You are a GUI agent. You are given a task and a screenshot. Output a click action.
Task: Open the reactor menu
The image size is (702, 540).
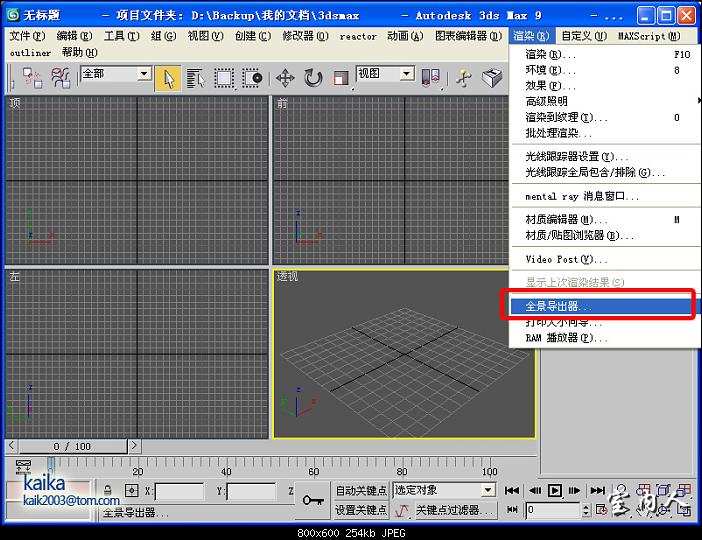tap(358, 36)
